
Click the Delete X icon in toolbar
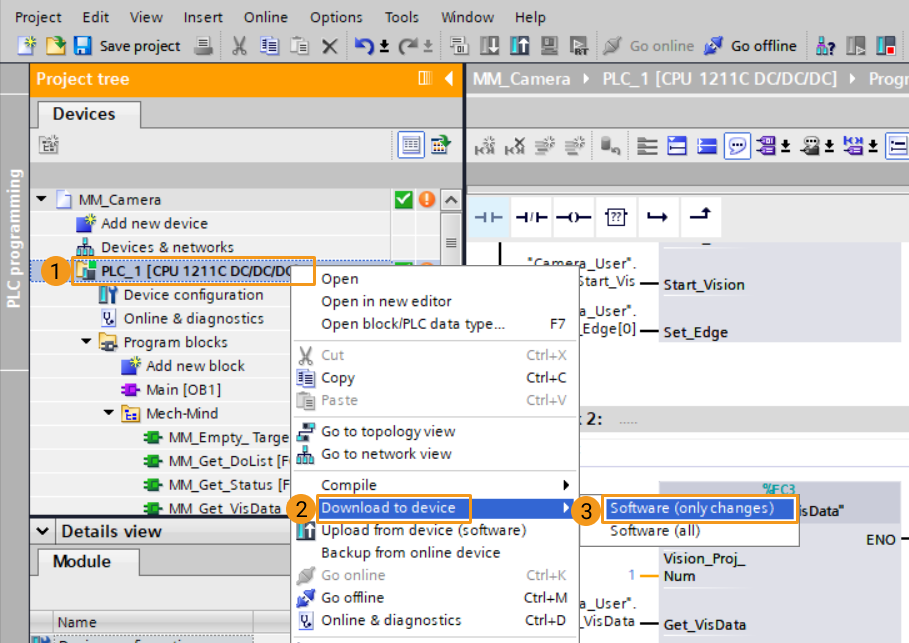[x=330, y=46]
